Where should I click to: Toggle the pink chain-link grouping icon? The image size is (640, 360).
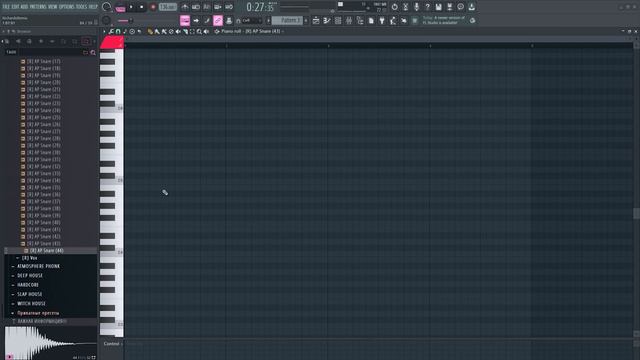point(218,20)
